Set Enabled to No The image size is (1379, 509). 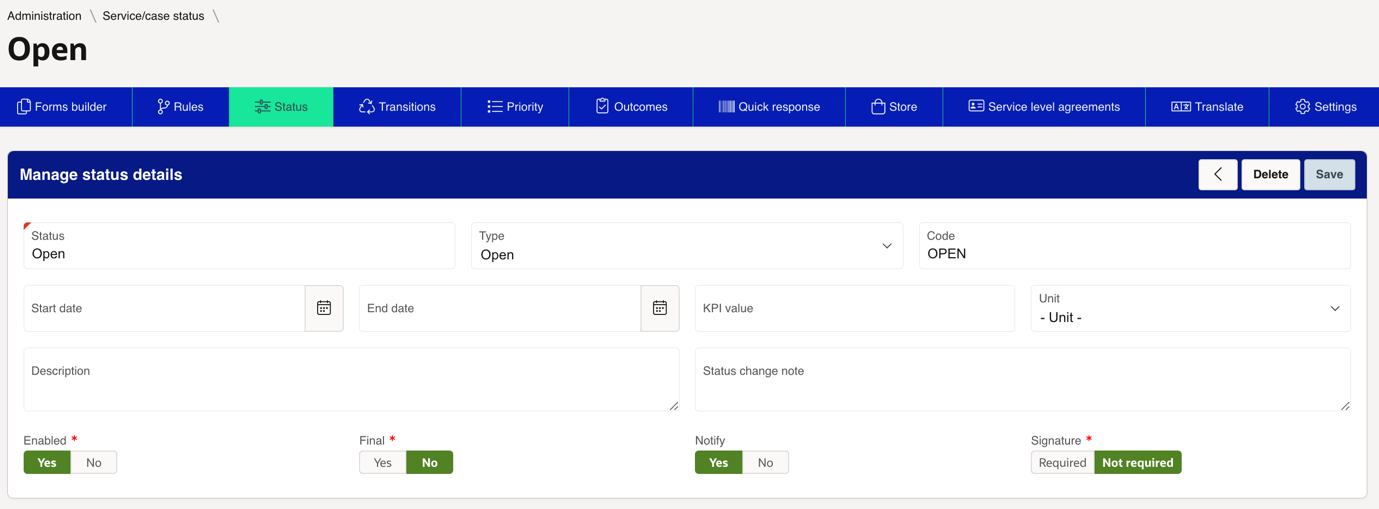[94, 462]
